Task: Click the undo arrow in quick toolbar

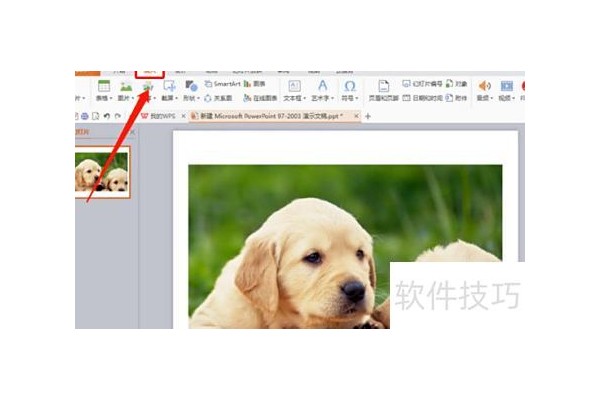Action: [107, 116]
